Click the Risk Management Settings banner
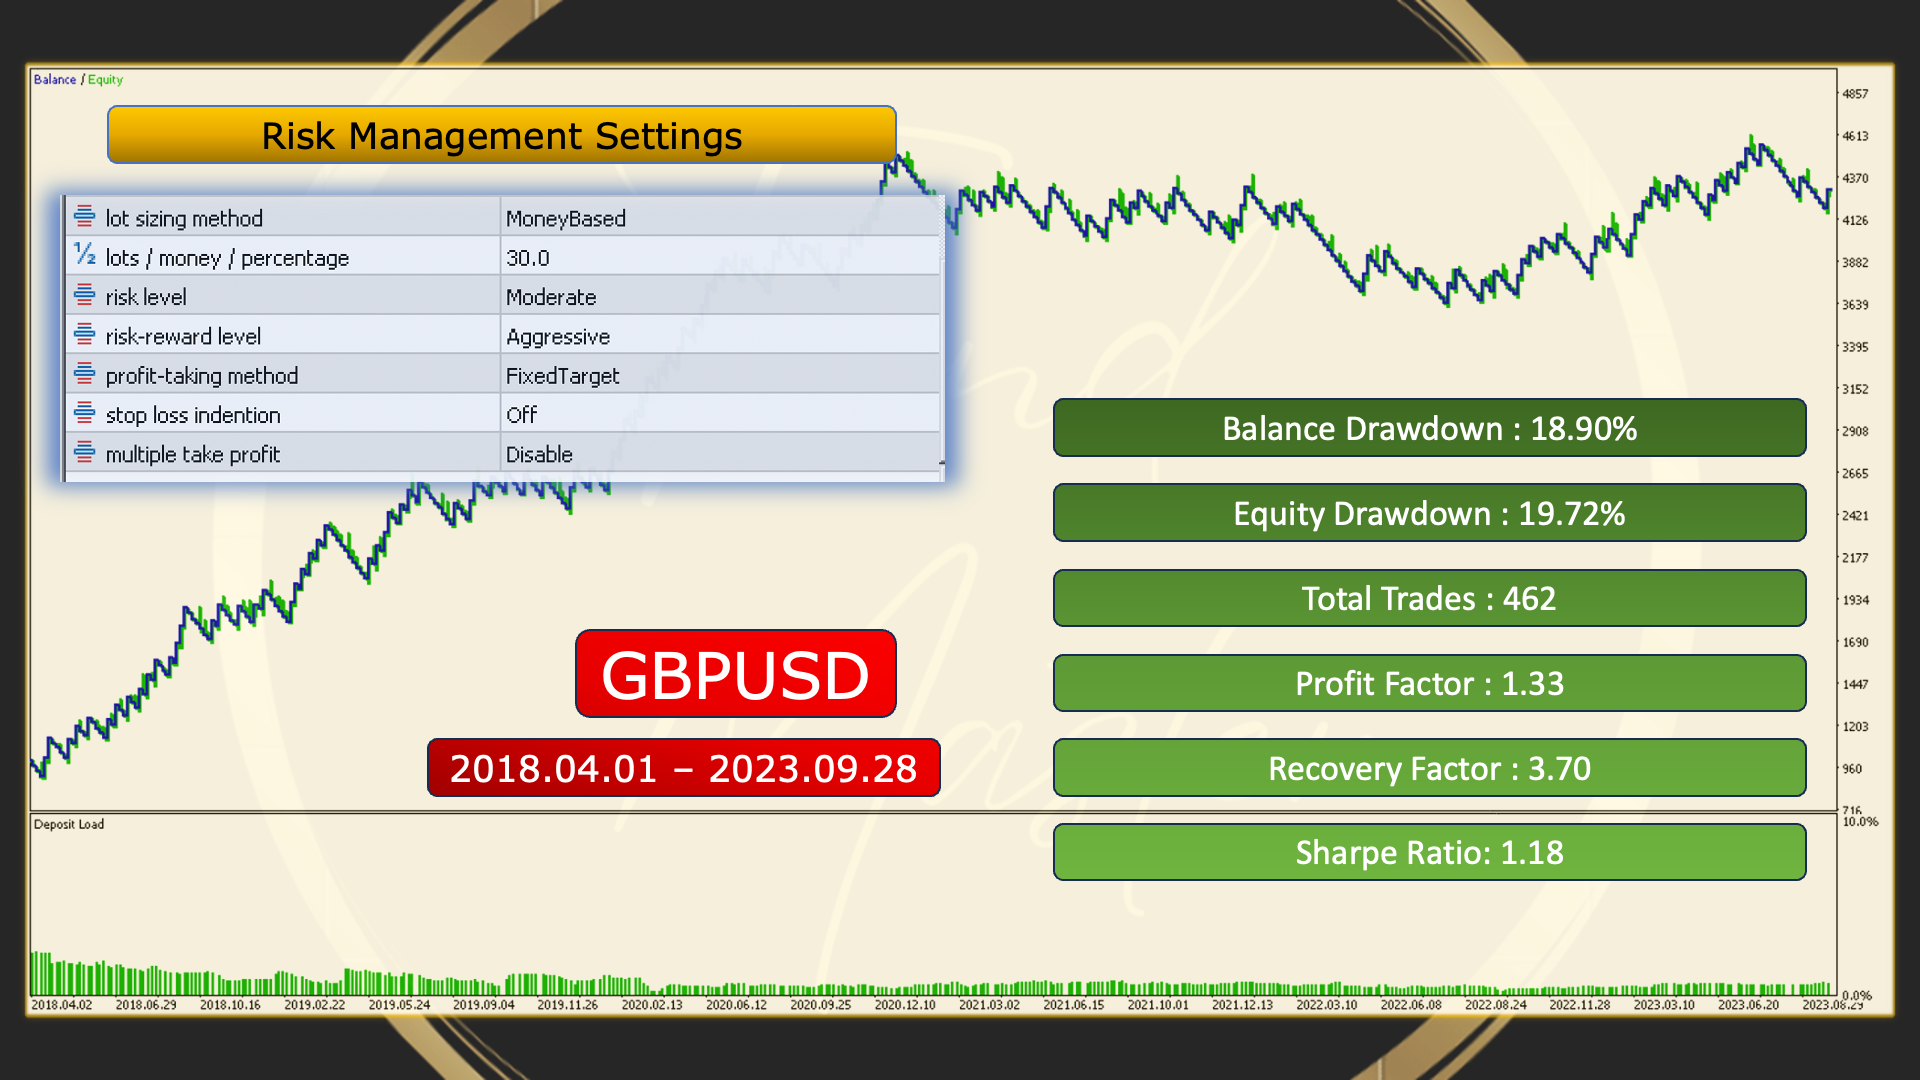This screenshot has width=1920, height=1080. click(x=501, y=135)
